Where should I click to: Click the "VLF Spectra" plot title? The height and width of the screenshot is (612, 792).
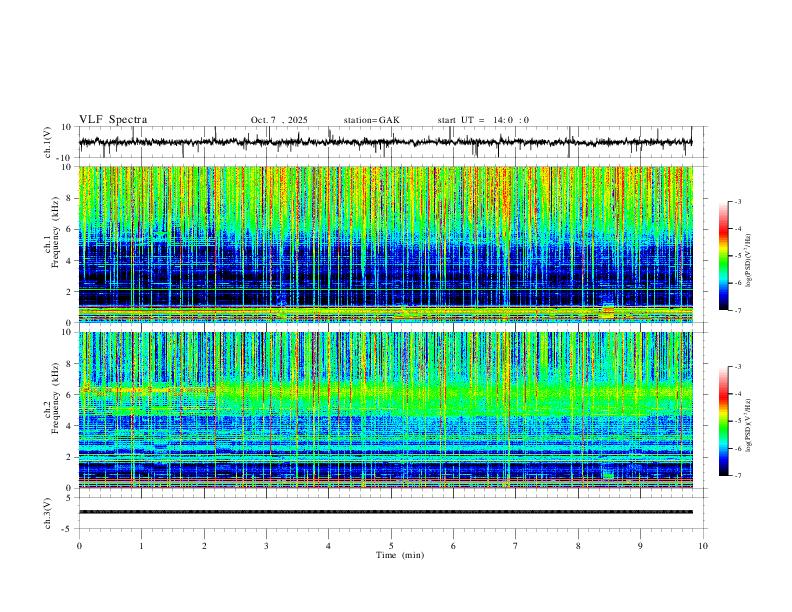tap(113, 120)
